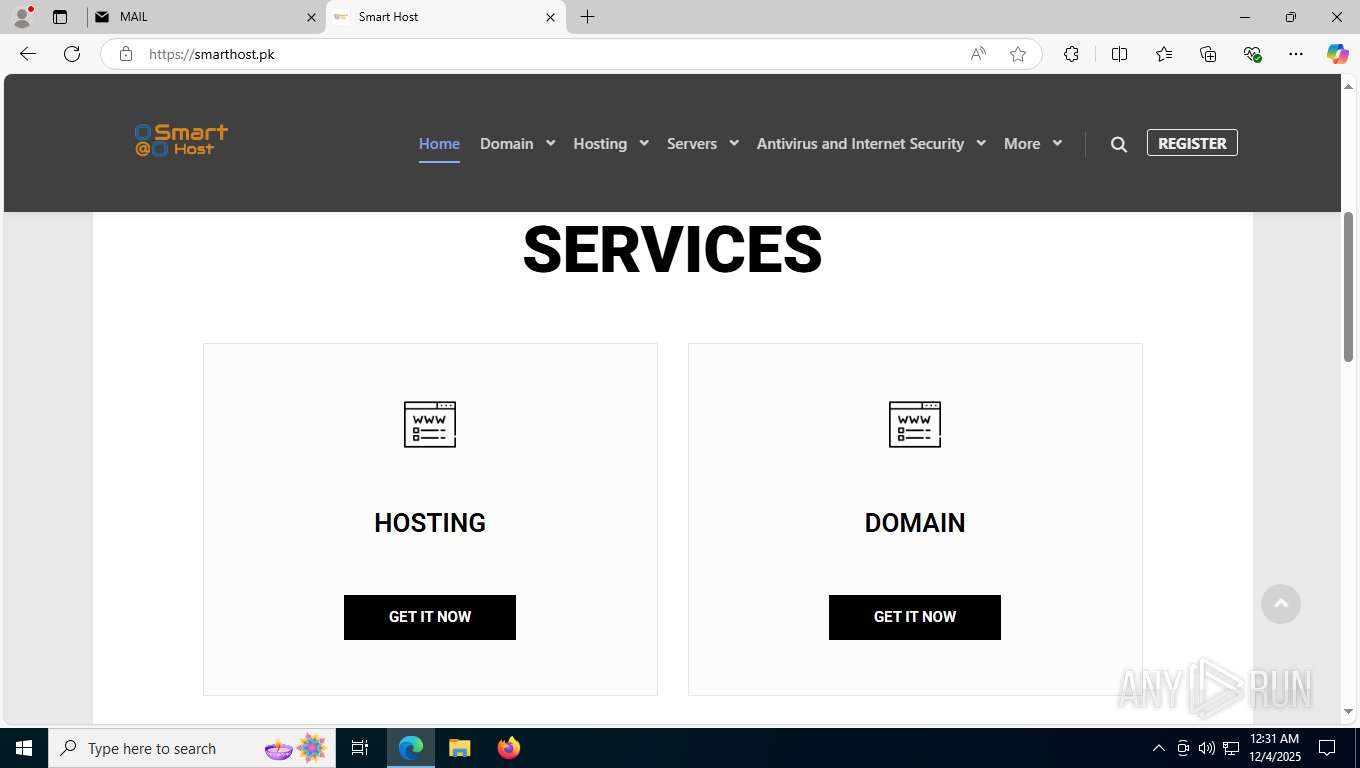Open the Extensions puzzle icon

(1071, 54)
